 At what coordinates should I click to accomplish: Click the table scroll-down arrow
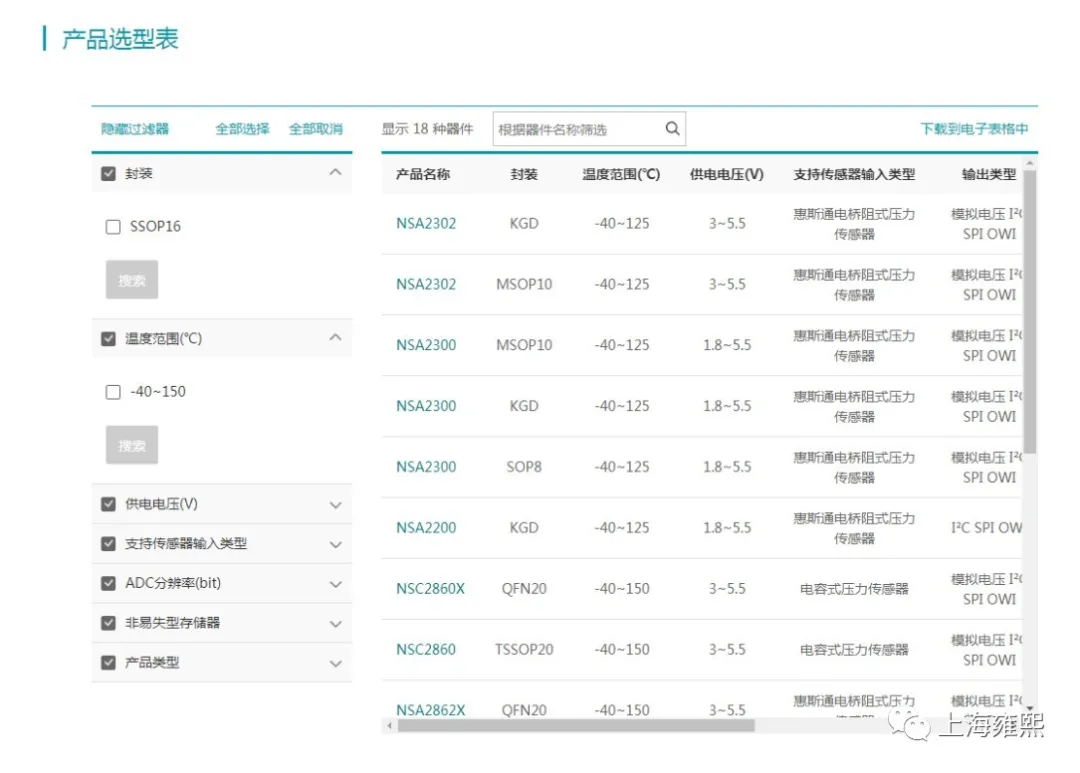[x=1030, y=707]
